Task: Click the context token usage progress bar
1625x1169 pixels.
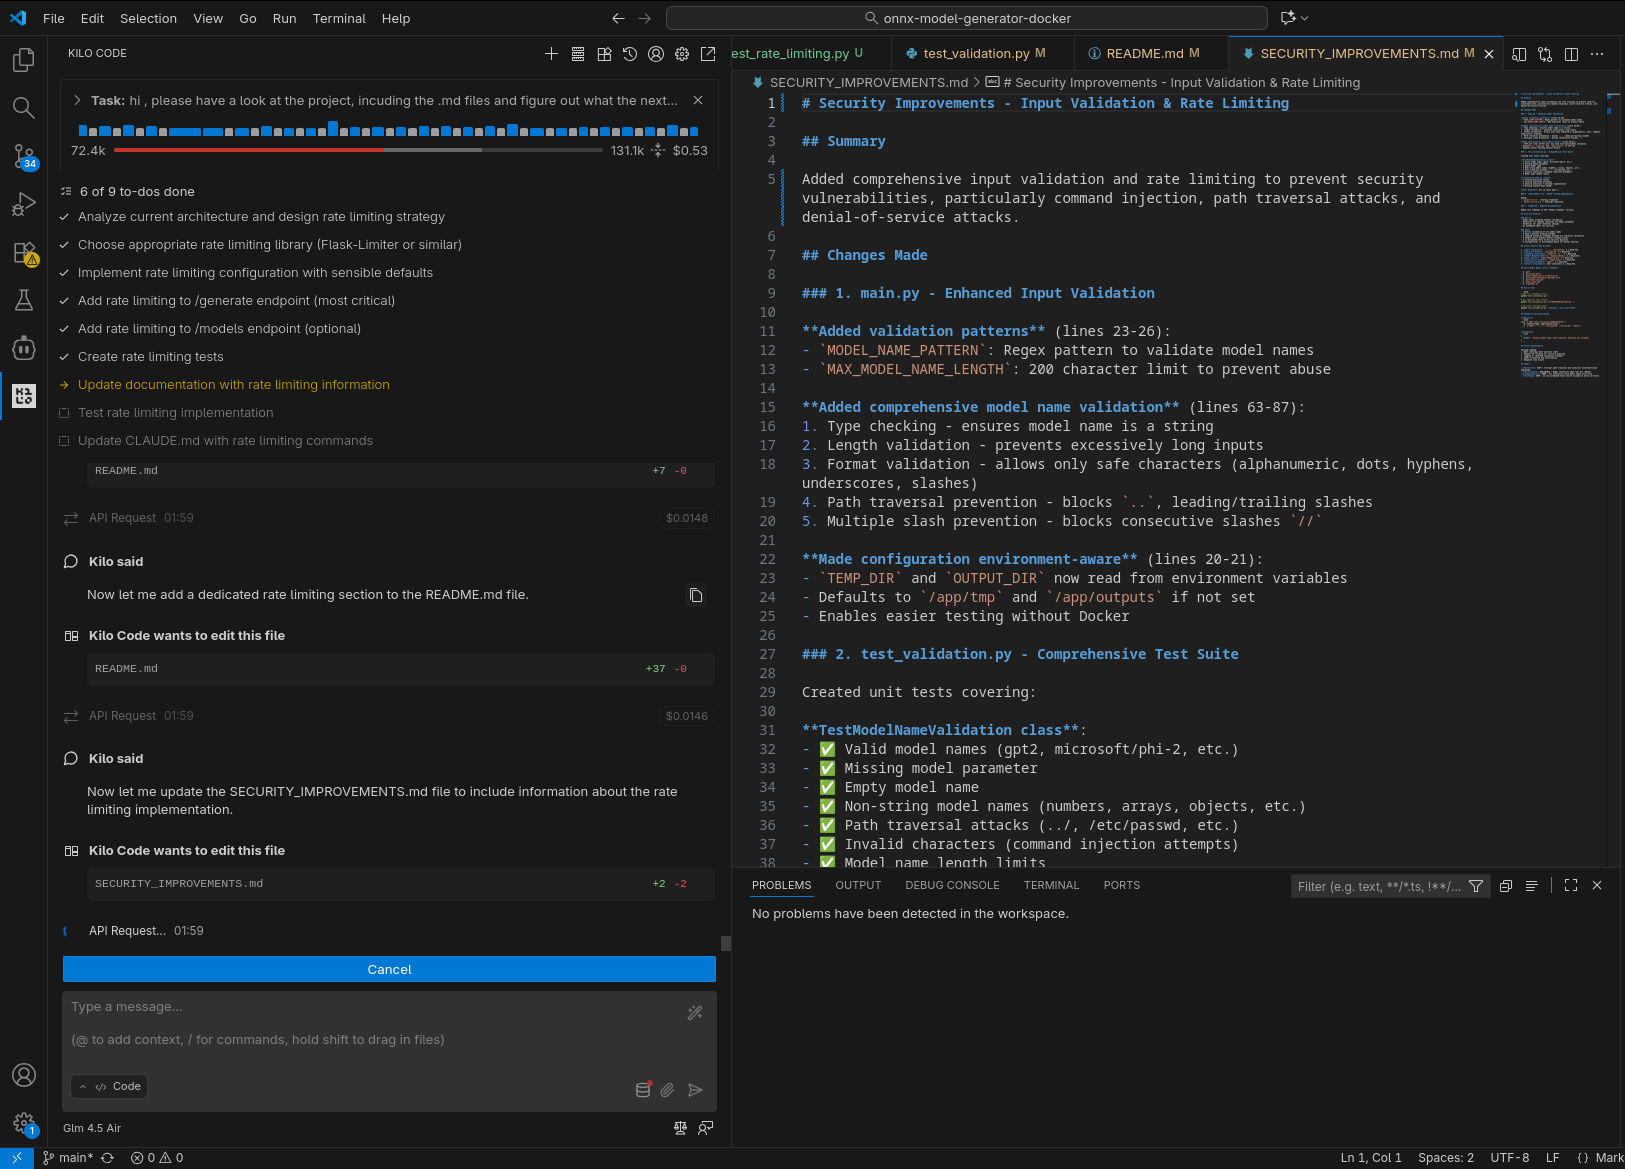Action: [358, 150]
